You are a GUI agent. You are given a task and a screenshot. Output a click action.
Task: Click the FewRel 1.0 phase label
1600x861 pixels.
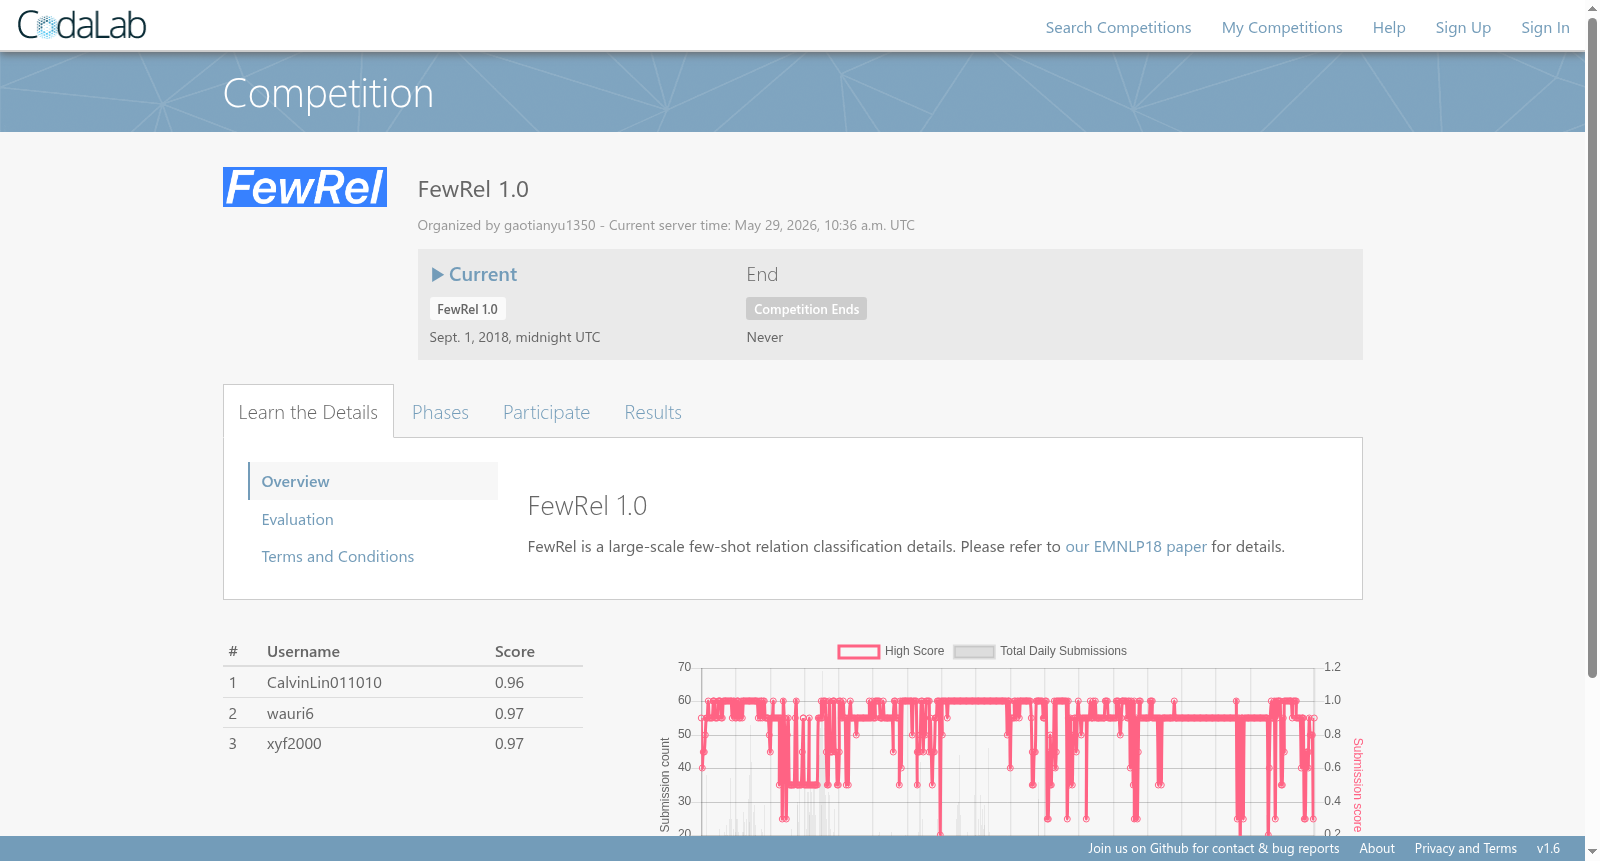click(x=467, y=309)
